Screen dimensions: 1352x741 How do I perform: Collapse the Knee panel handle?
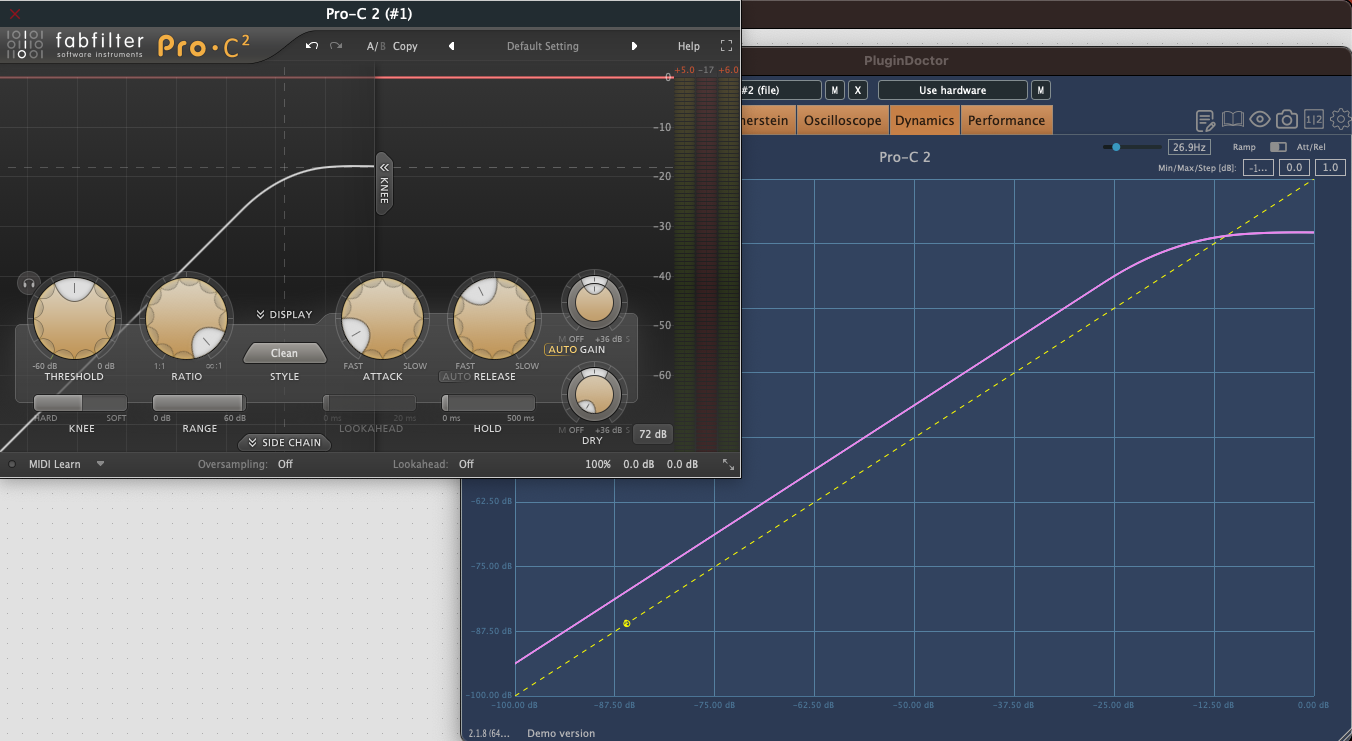click(x=383, y=183)
